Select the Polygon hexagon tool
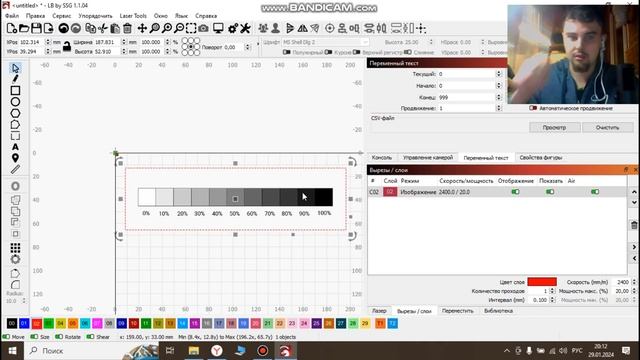 point(16,113)
